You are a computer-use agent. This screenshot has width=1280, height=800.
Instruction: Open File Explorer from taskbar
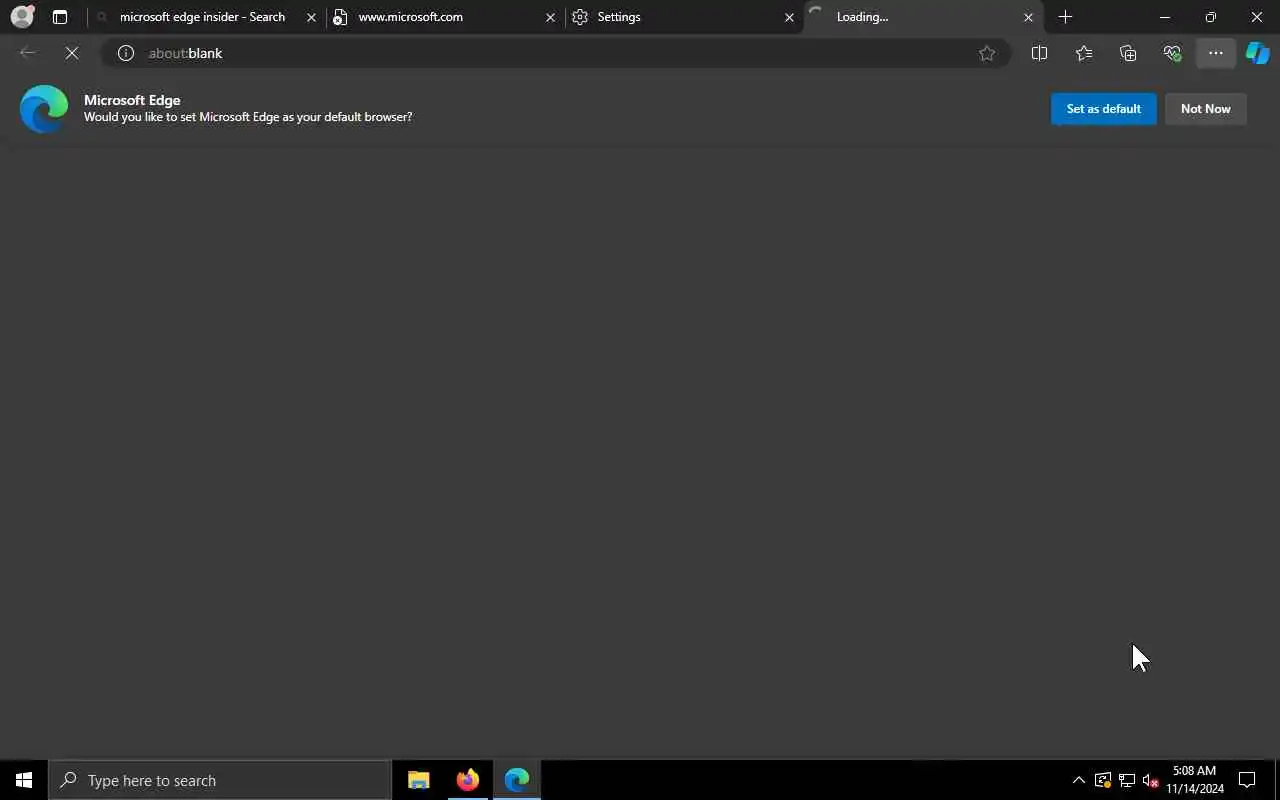[419, 780]
